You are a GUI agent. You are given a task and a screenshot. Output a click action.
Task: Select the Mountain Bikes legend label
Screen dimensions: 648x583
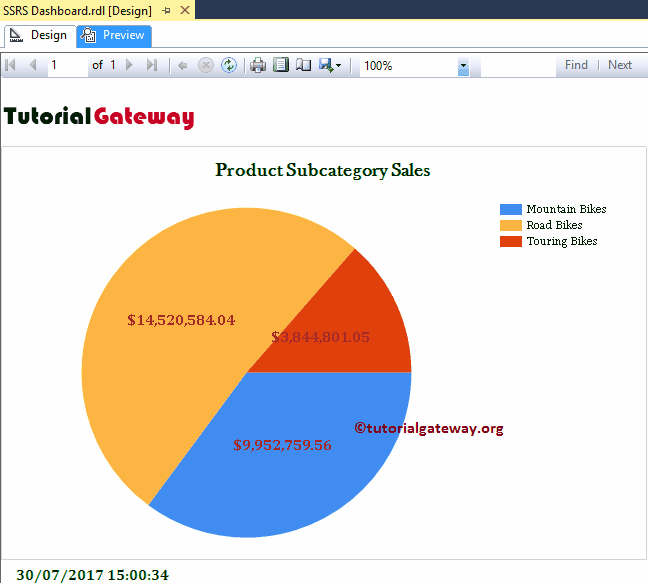tap(566, 209)
